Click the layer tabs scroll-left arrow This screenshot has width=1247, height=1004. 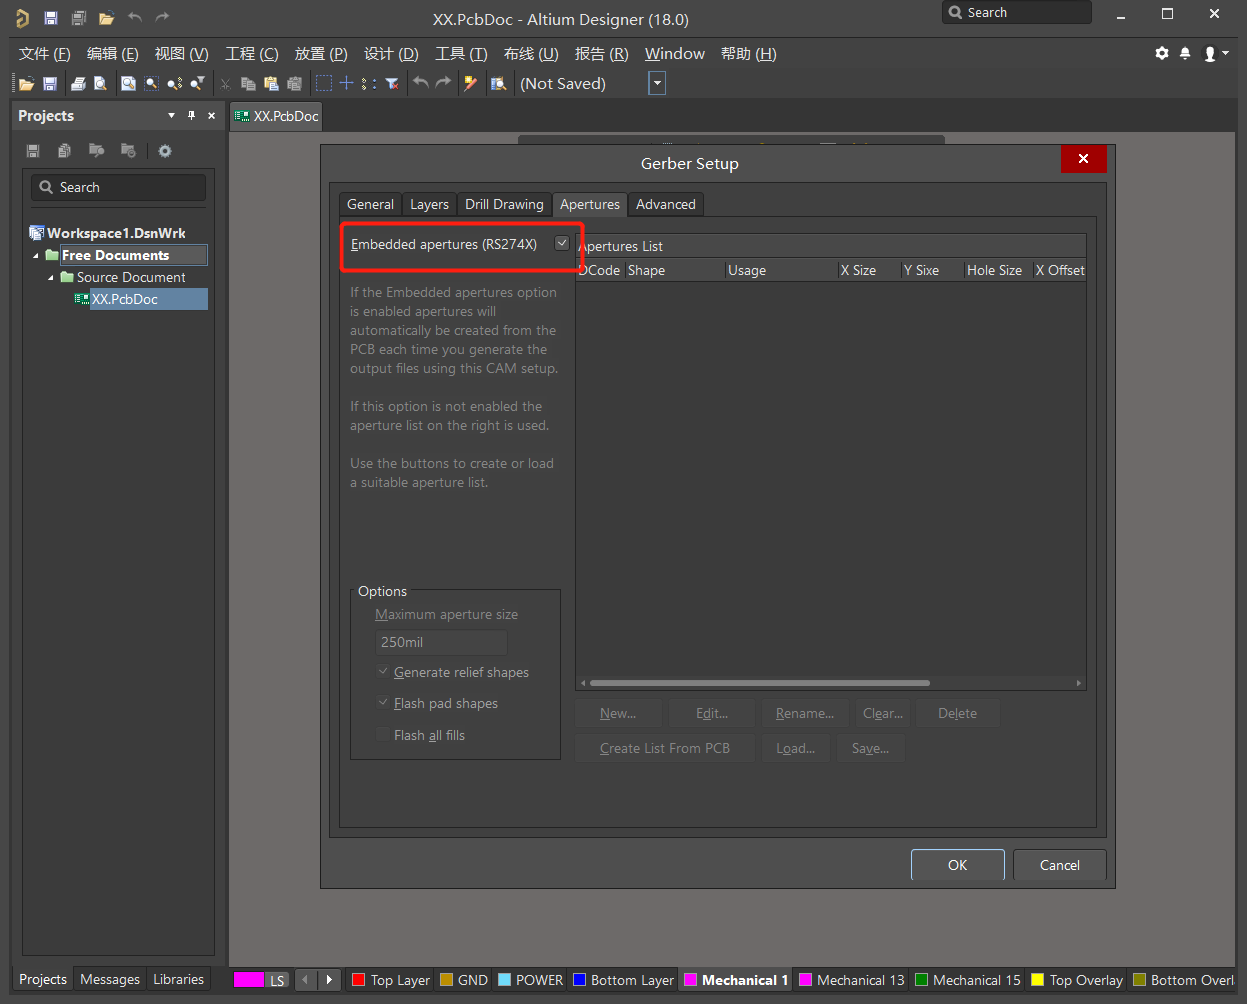306,980
